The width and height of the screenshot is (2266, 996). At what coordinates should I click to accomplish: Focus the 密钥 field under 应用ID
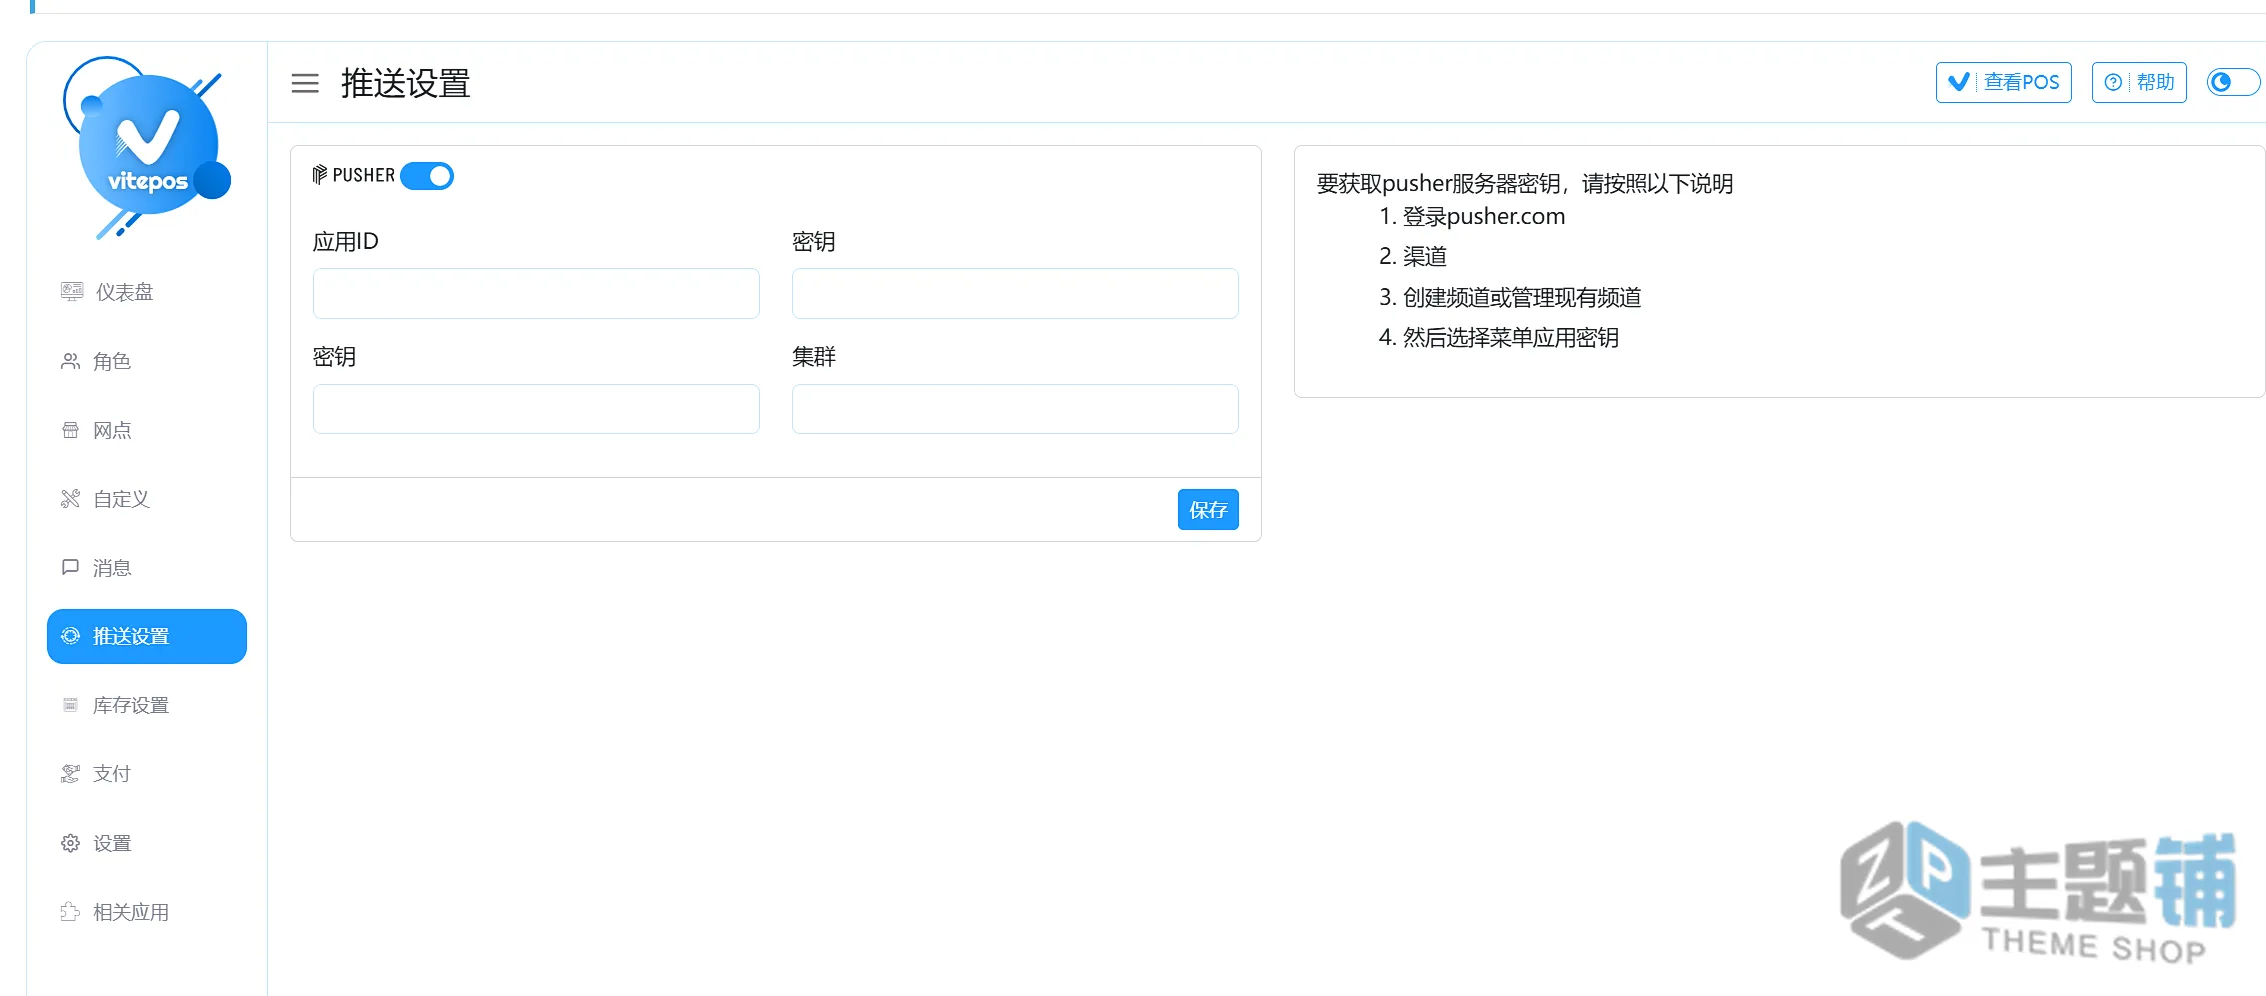536,409
